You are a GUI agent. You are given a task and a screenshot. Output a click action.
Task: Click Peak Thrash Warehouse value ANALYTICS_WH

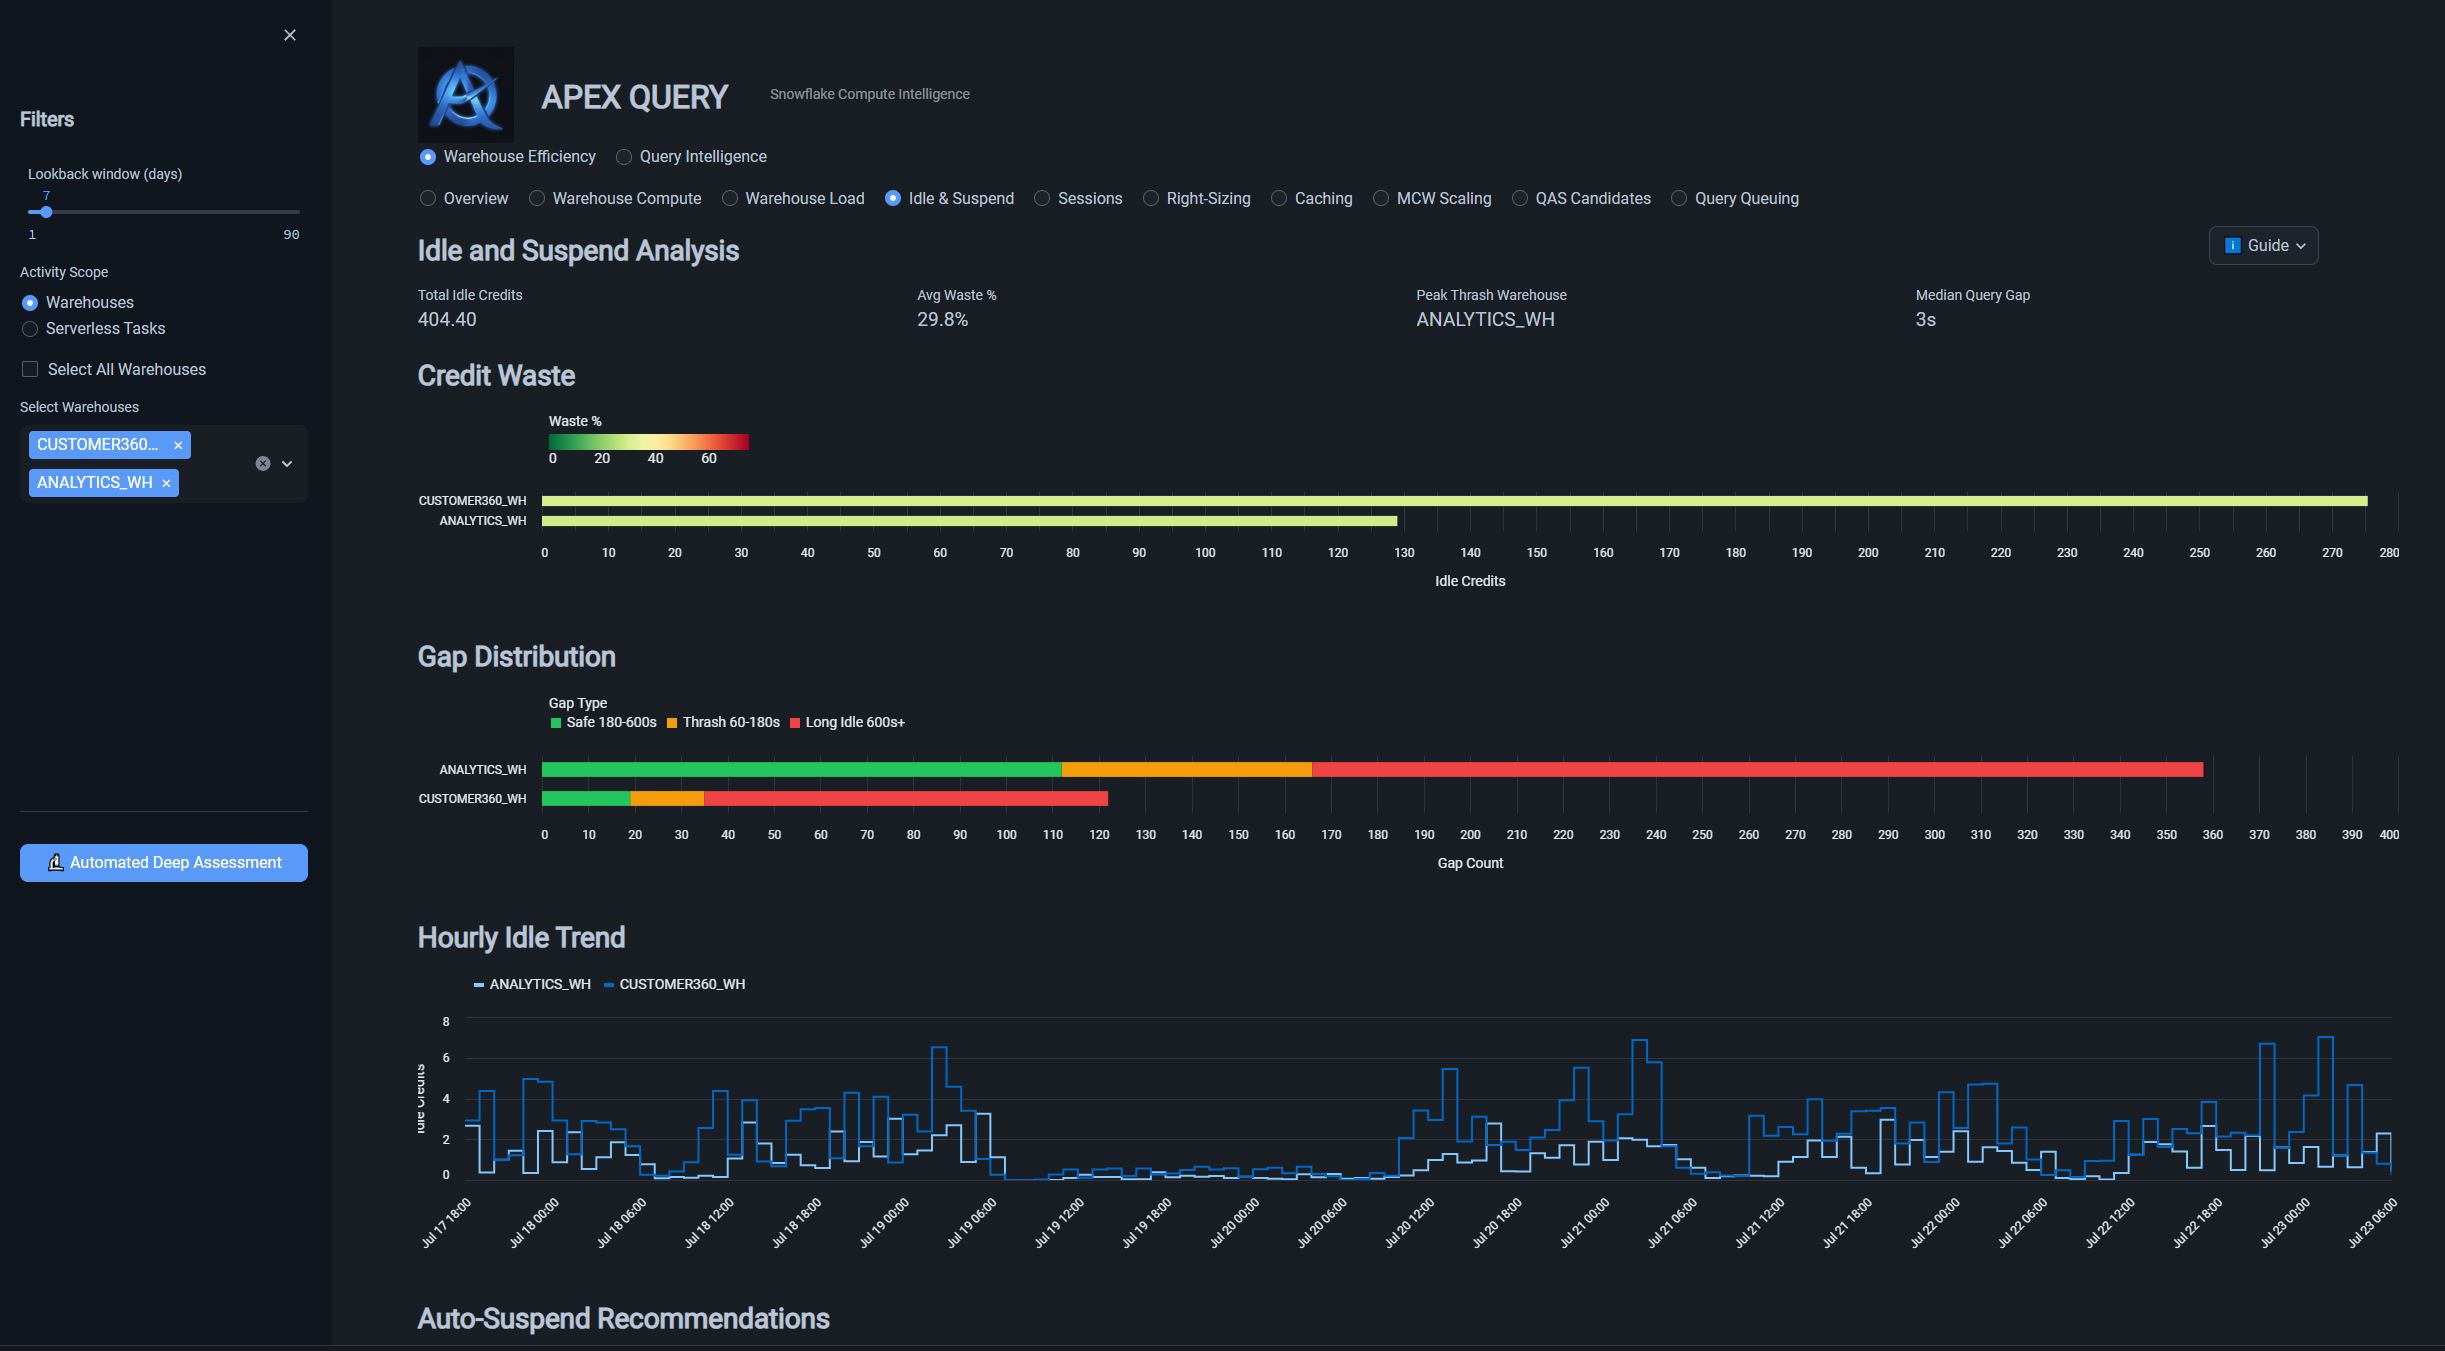coord(1485,320)
